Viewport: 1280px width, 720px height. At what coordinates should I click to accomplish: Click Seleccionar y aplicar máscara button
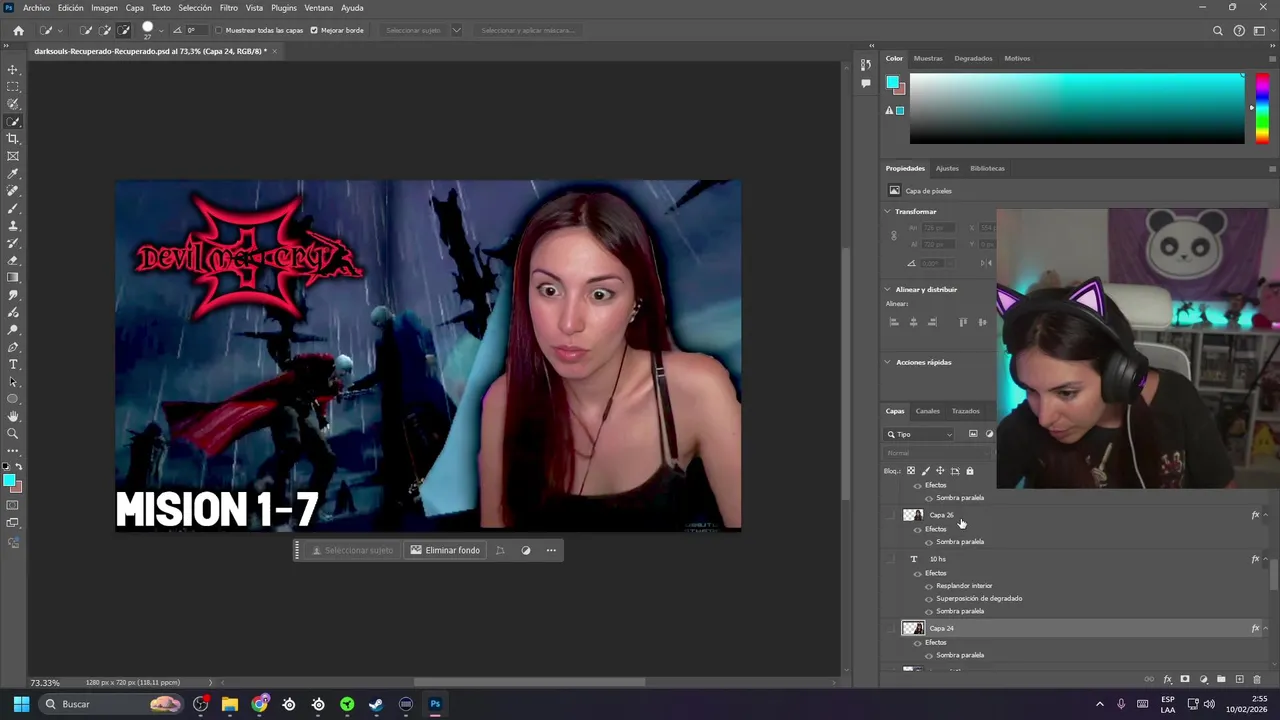coord(527,30)
